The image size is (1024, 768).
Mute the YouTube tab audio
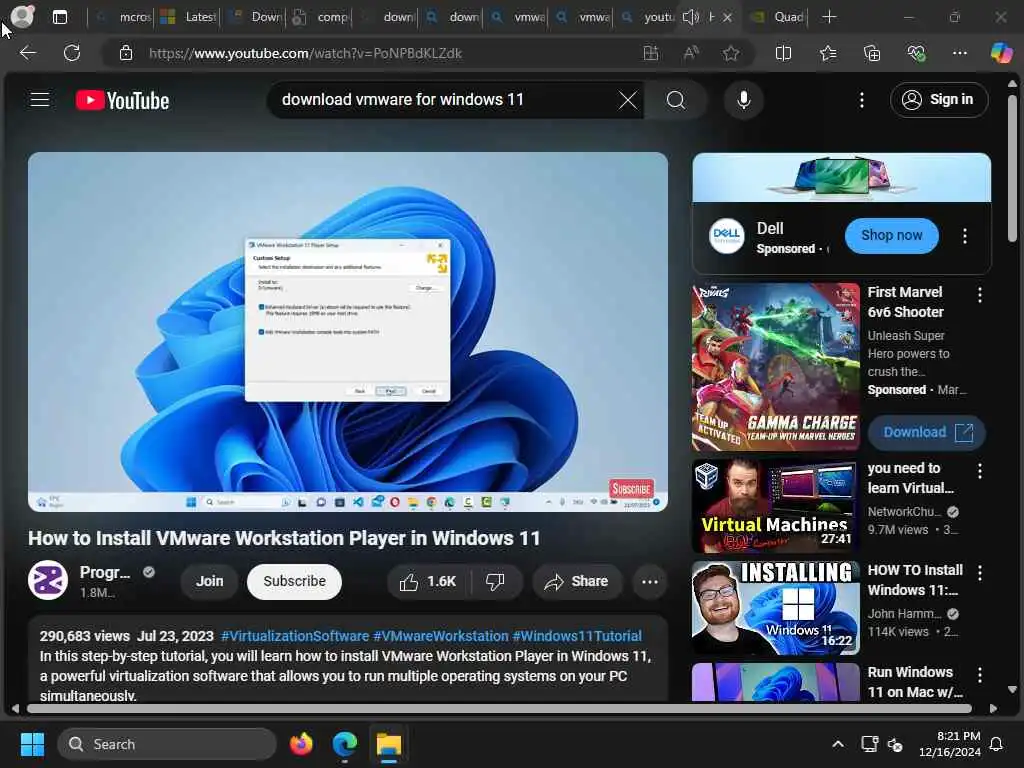[690, 17]
